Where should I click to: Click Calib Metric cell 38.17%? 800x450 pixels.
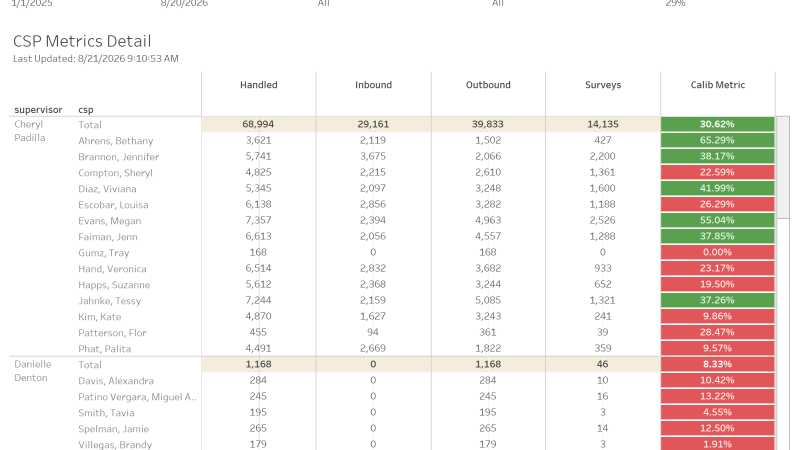(717, 156)
